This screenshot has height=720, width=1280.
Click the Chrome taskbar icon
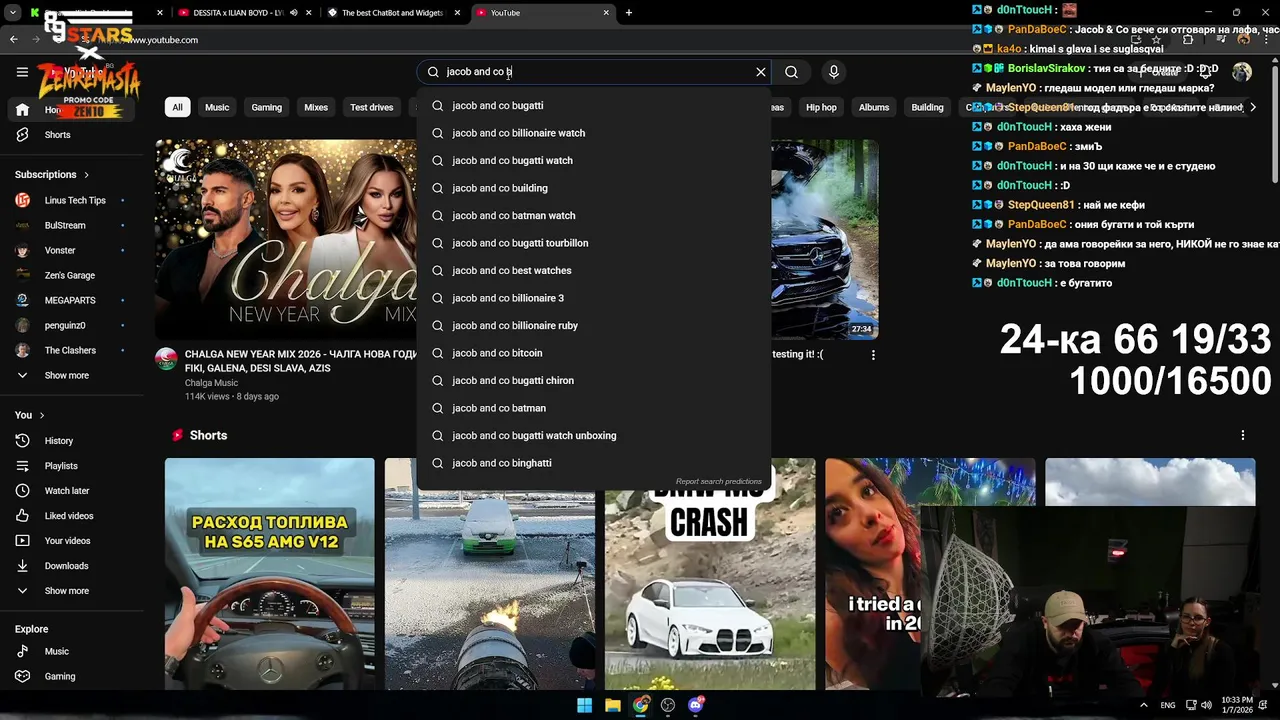tap(640, 705)
